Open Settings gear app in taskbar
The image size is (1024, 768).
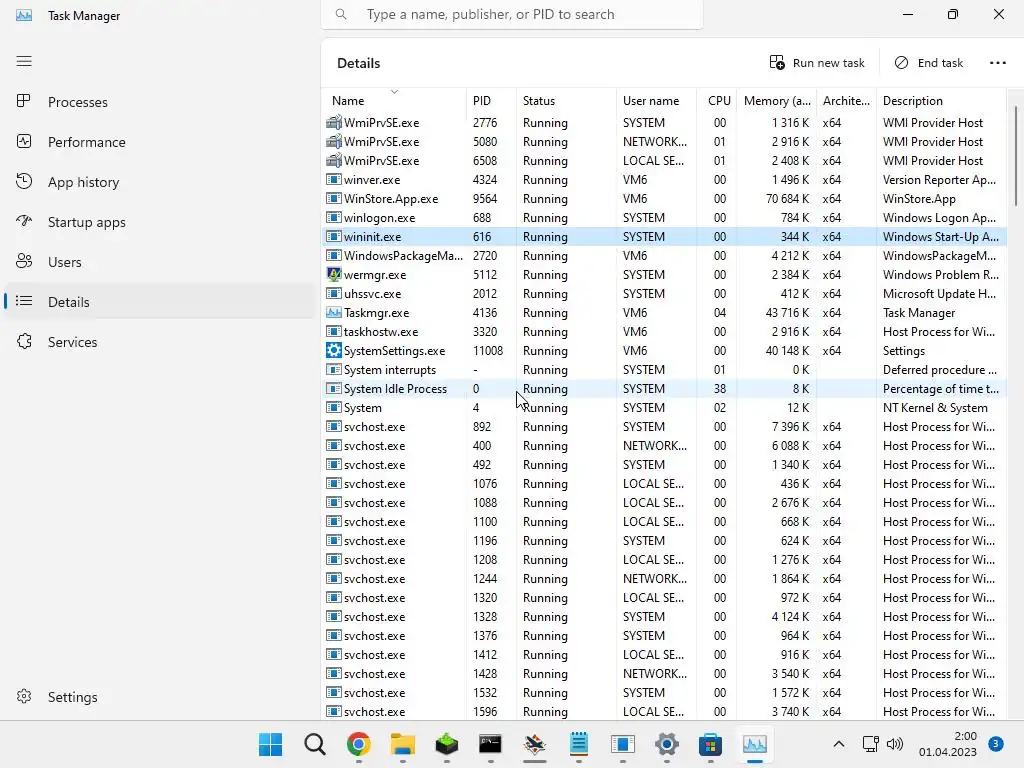pyautogui.click(x=667, y=744)
